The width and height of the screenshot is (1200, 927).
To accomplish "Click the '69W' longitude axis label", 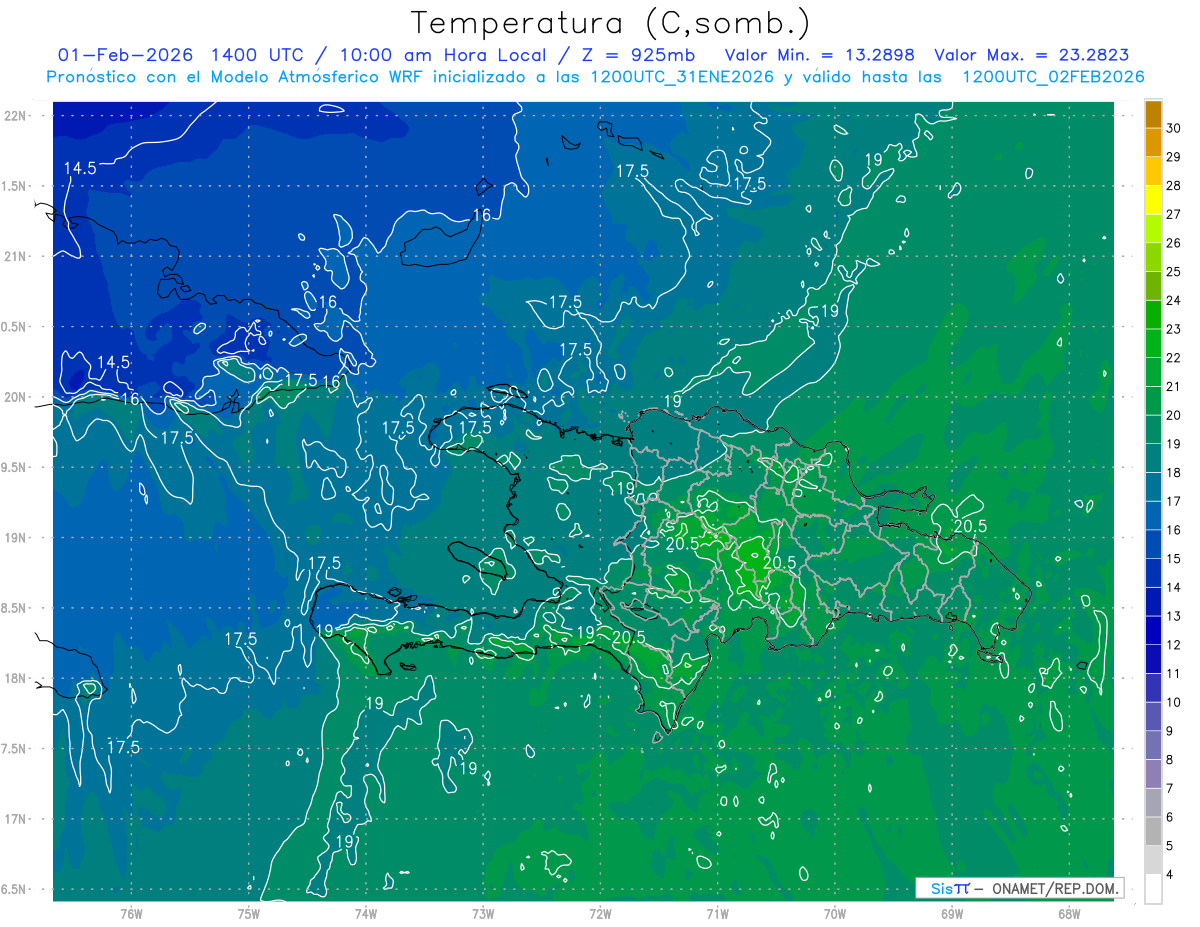I will 952,913.
